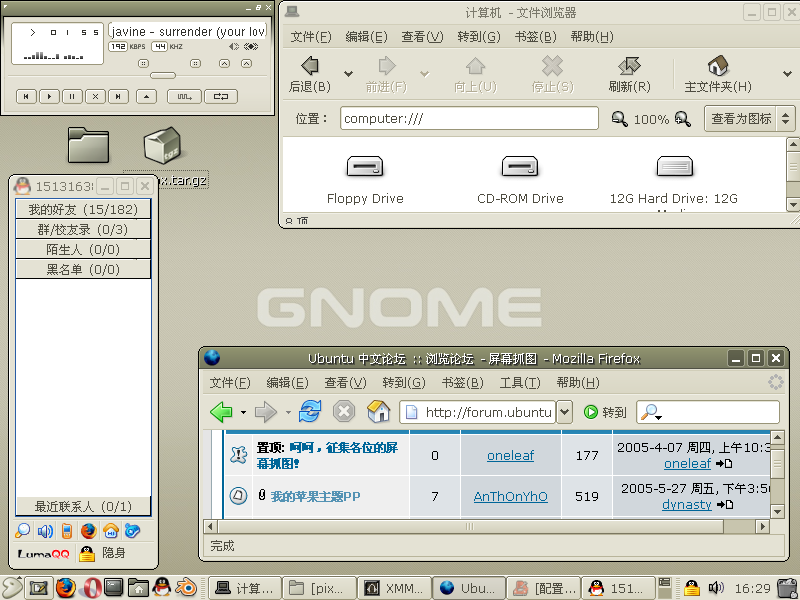This screenshot has width=800, height=600.
Task: Open the tar.gz package on desktop
Action: coord(163,145)
